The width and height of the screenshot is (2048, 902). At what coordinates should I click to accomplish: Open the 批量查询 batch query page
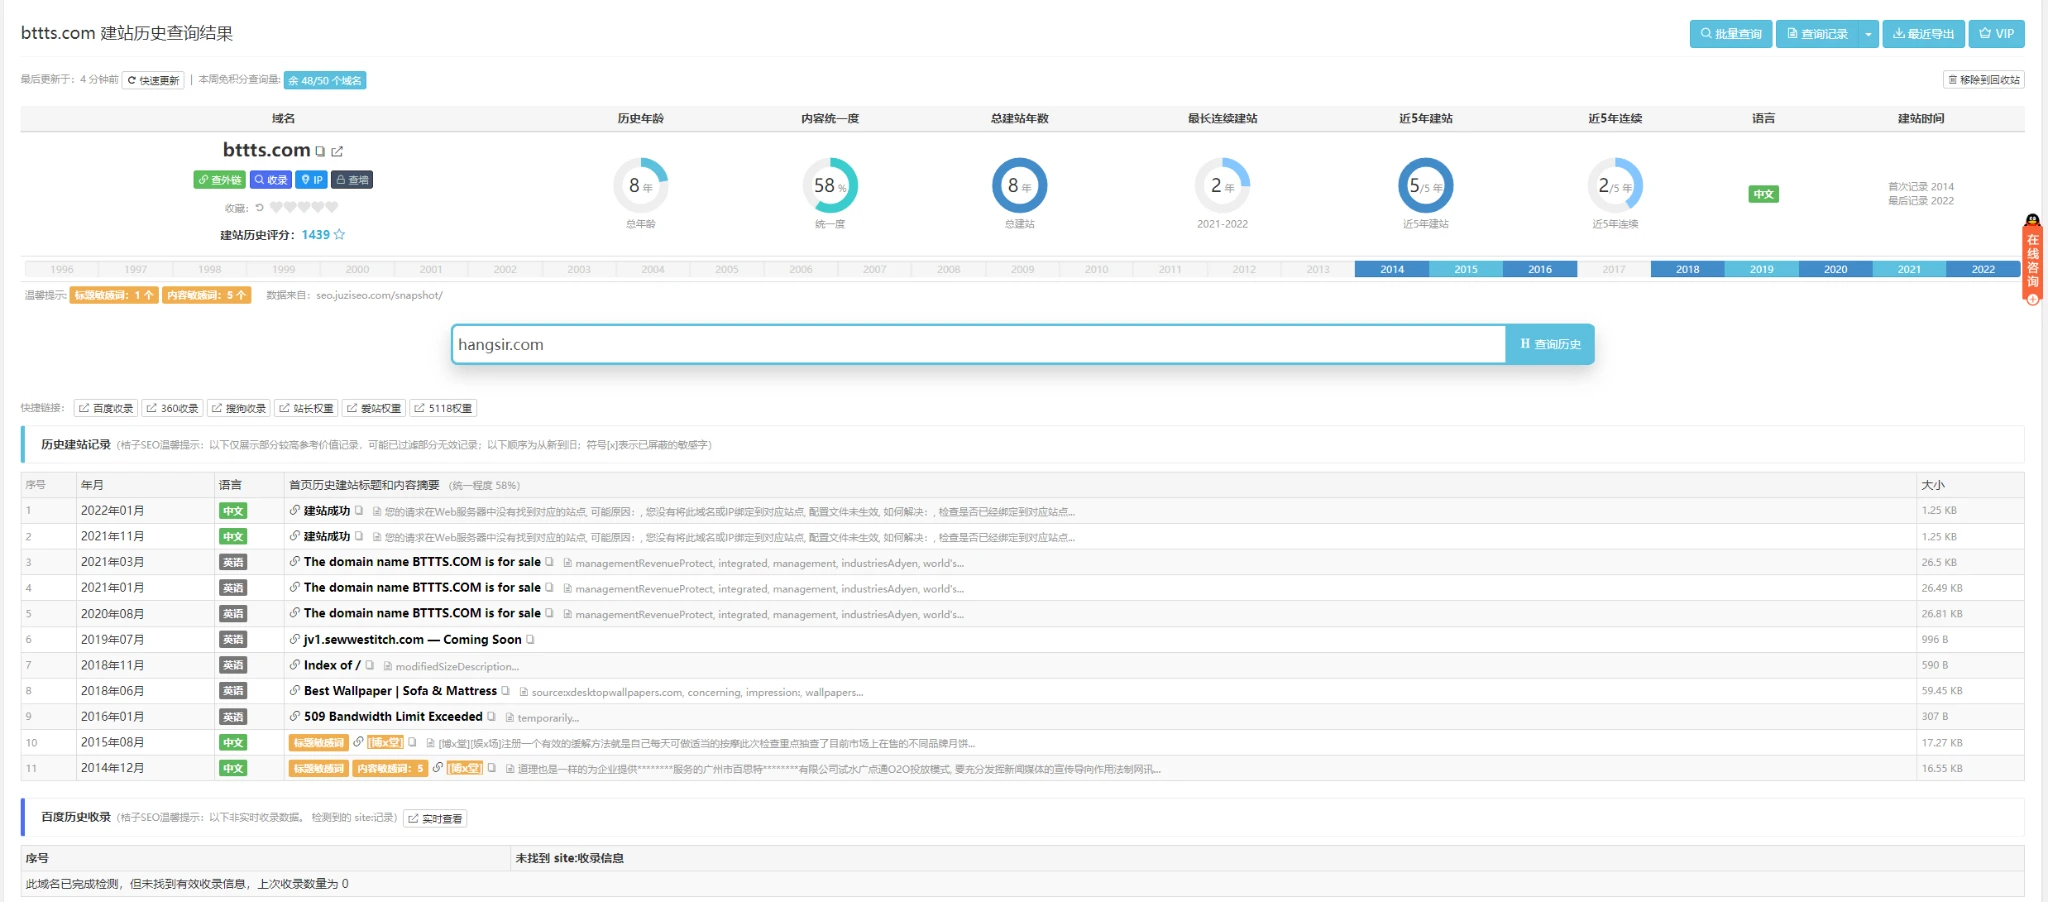(1730, 34)
